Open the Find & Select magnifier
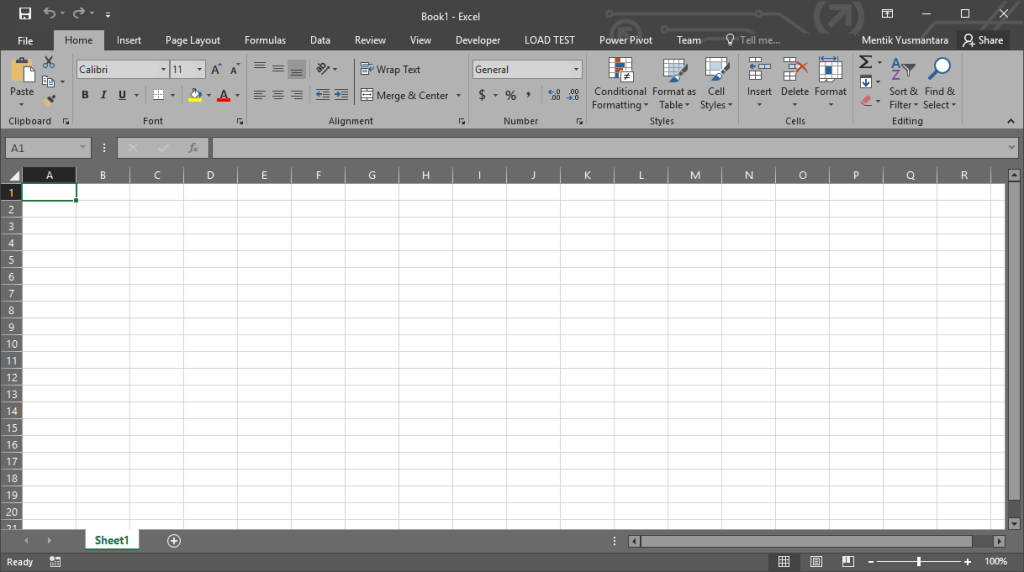Screen dimensions: 1024x572 tap(939, 70)
